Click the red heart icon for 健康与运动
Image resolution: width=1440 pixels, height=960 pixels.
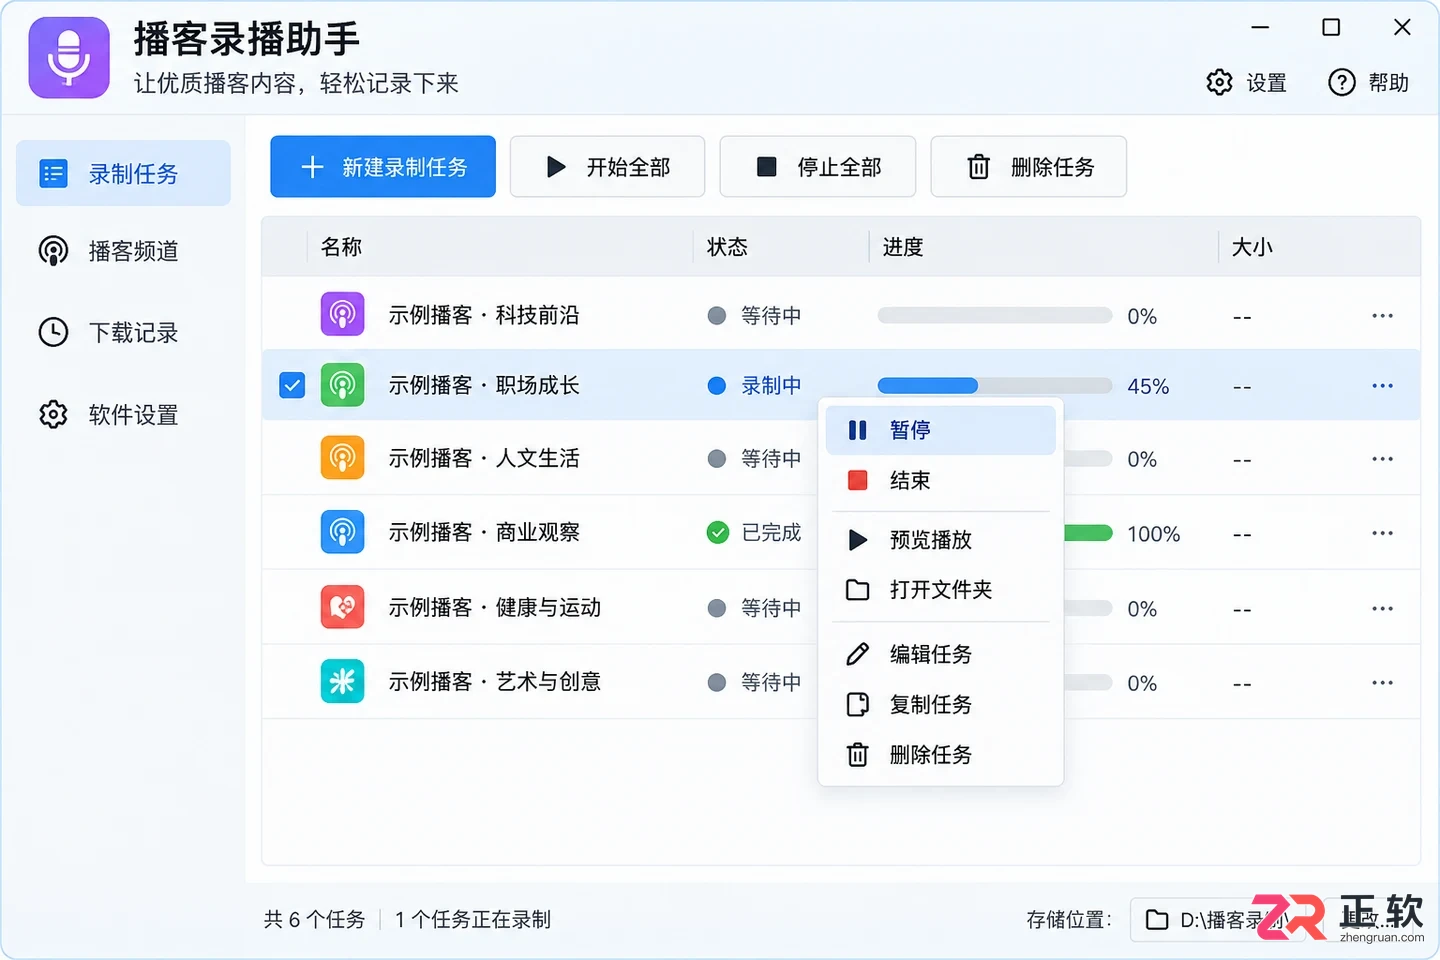click(342, 607)
